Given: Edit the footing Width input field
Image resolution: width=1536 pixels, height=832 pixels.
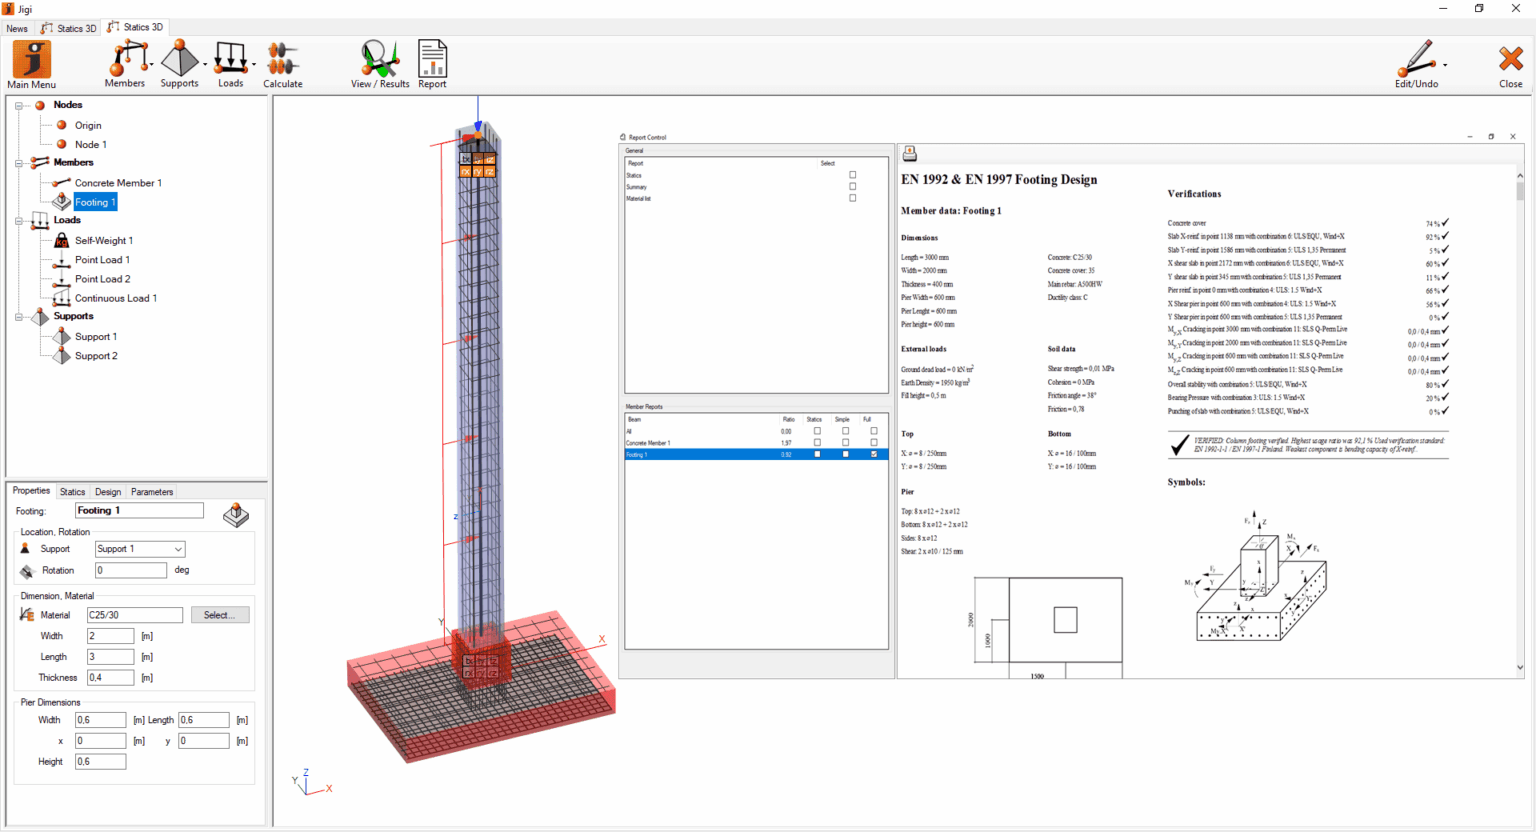Looking at the screenshot, I should coord(109,635).
